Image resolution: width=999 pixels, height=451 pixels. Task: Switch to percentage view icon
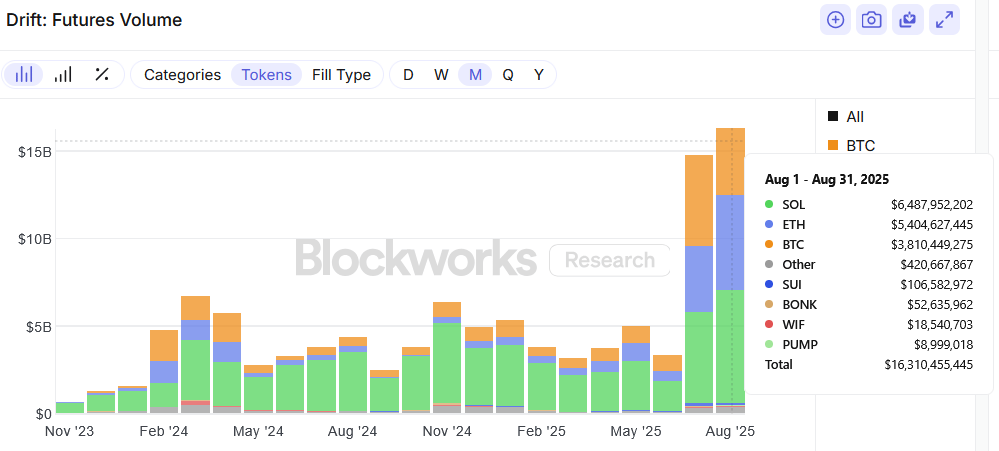(101, 75)
